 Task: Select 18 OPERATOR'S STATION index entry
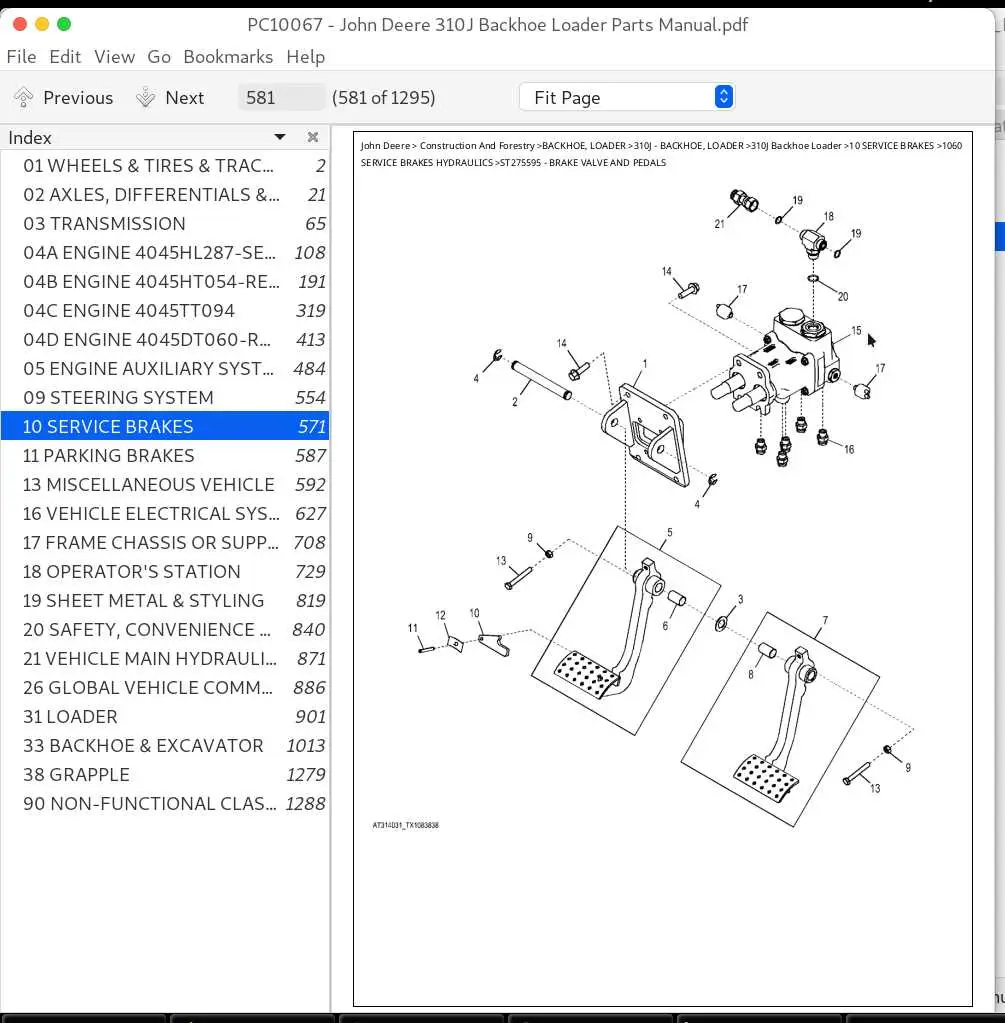[165, 572]
